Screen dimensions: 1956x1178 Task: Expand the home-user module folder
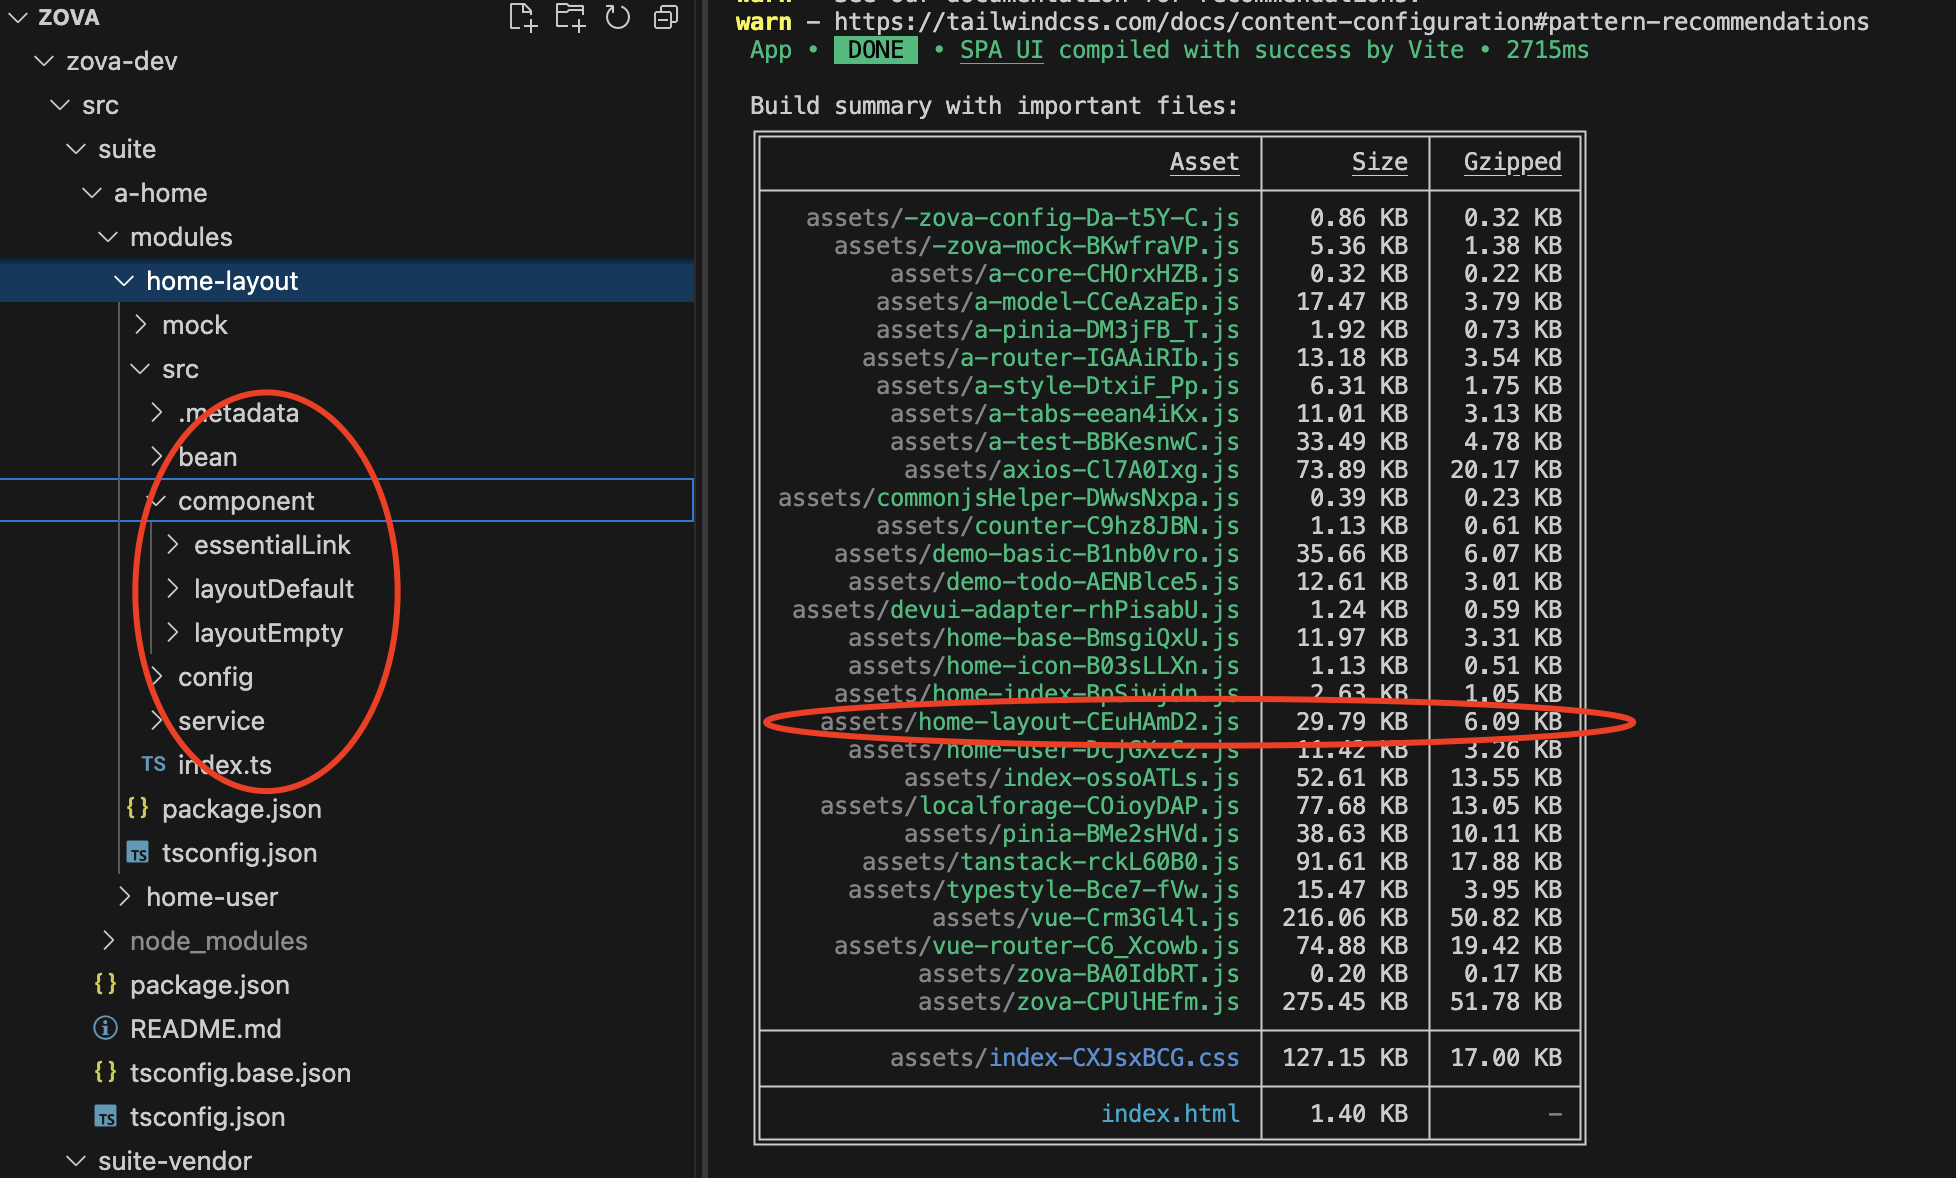pos(211,897)
